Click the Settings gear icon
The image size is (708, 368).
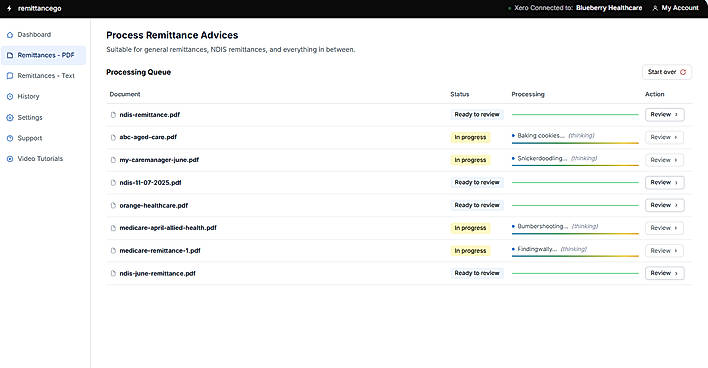pos(10,117)
